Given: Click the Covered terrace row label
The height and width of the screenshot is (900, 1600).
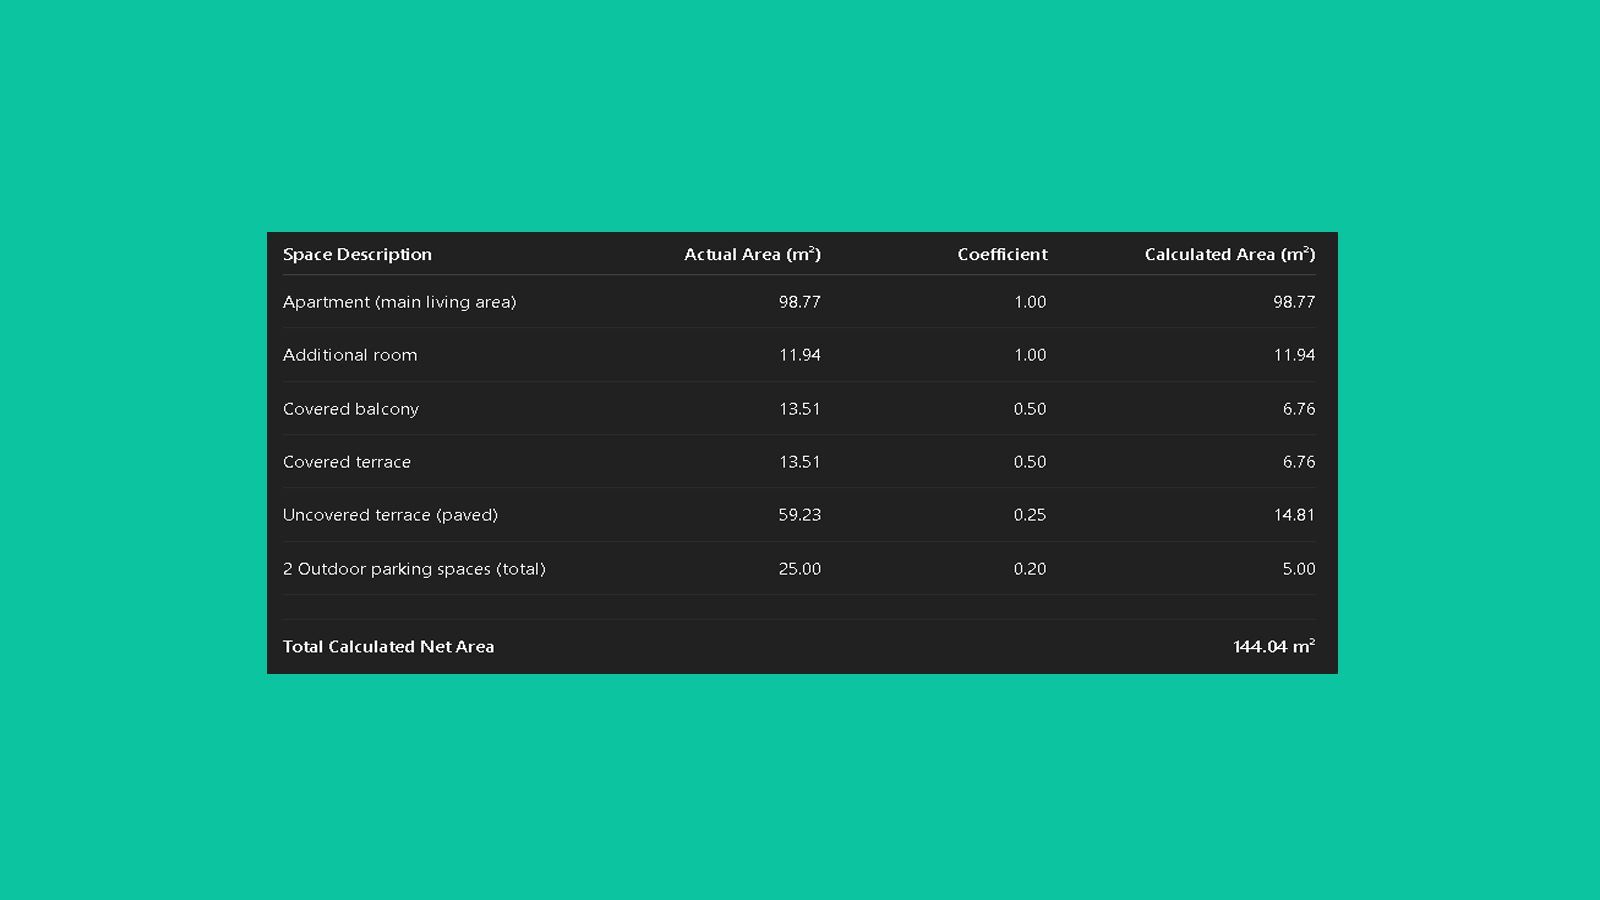Looking at the screenshot, I should pos(347,462).
